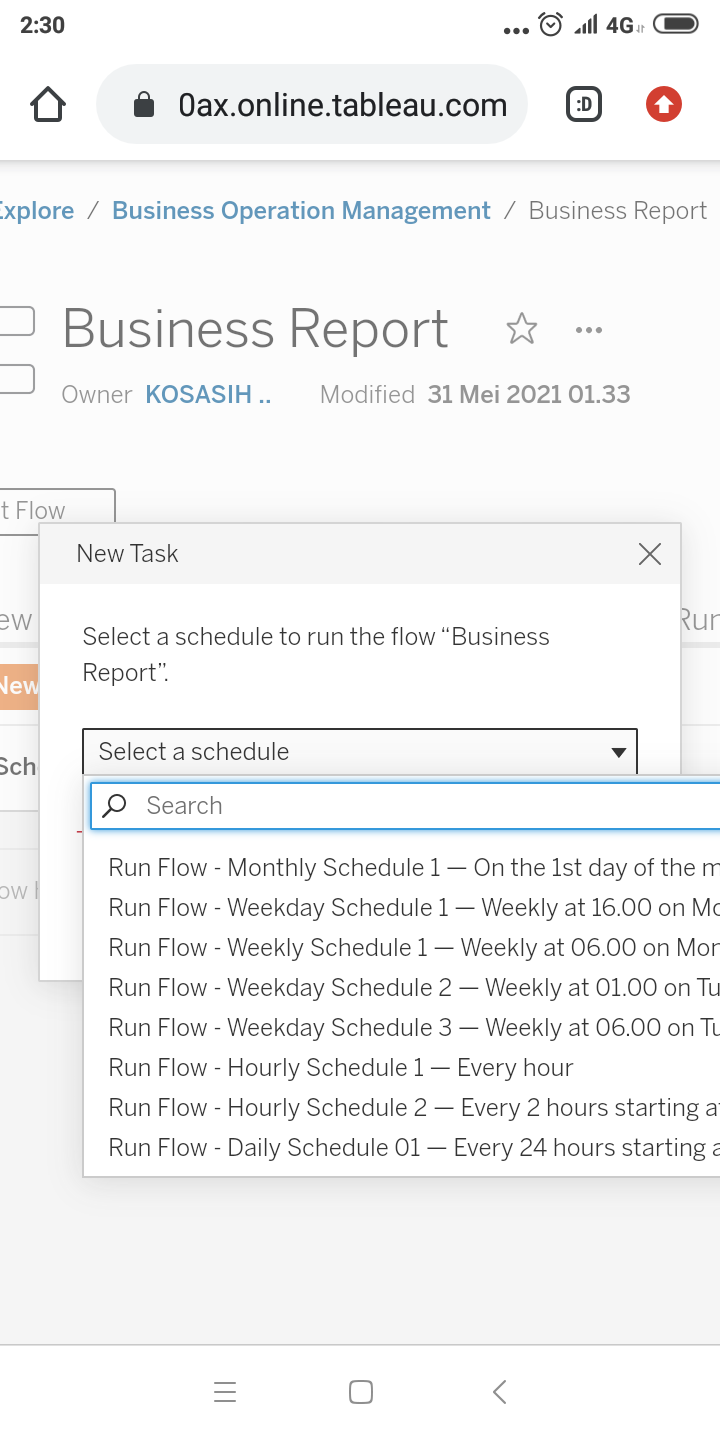Click the Home icon in the browser toolbar
Viewport: 720px width, 1440px height.
click(47, 103)
